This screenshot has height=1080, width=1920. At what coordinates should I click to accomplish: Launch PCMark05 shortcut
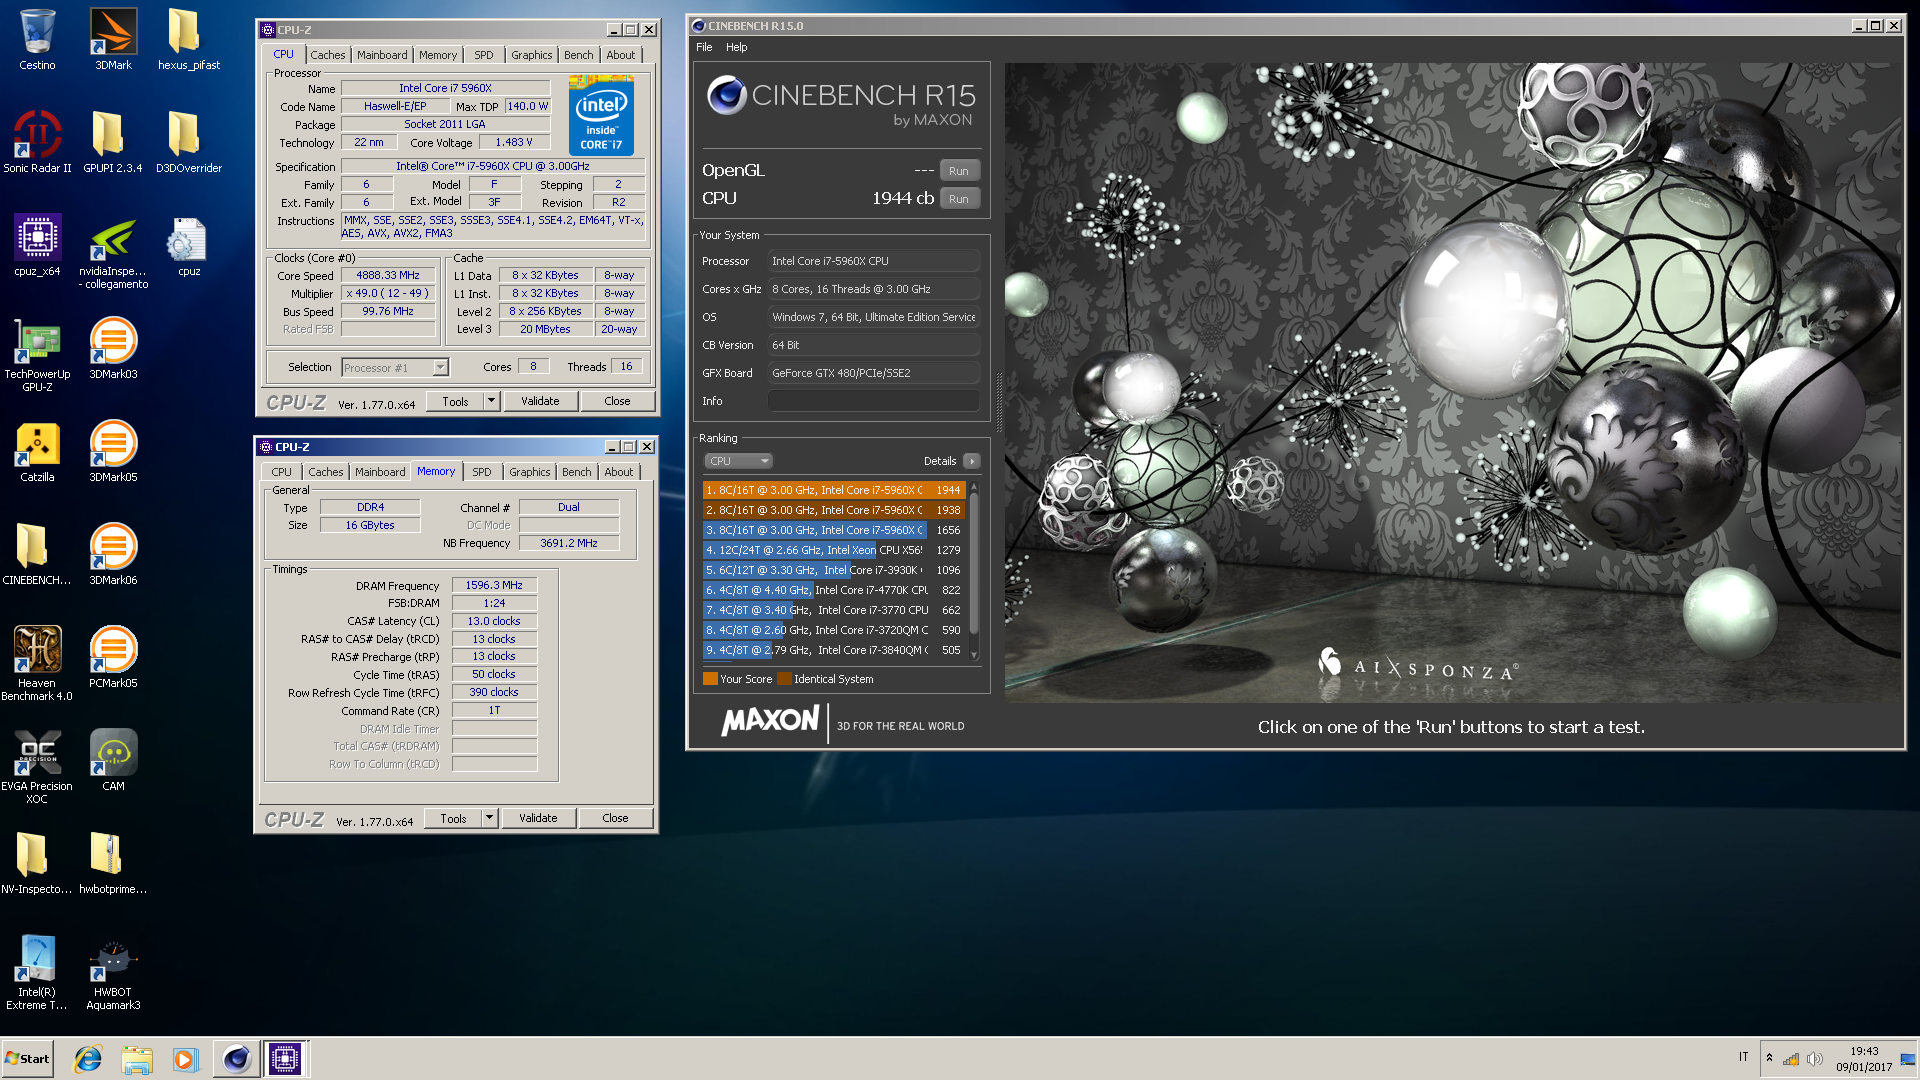pyautogui.click(x=113, y=657)
